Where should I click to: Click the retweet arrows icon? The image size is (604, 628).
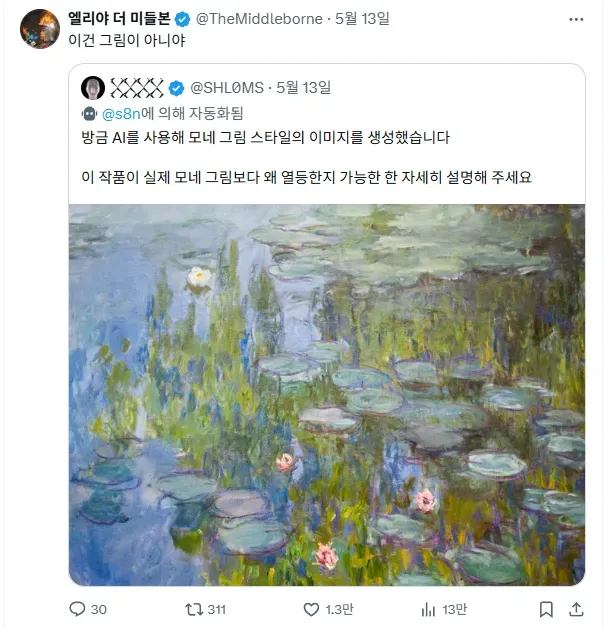193,610
